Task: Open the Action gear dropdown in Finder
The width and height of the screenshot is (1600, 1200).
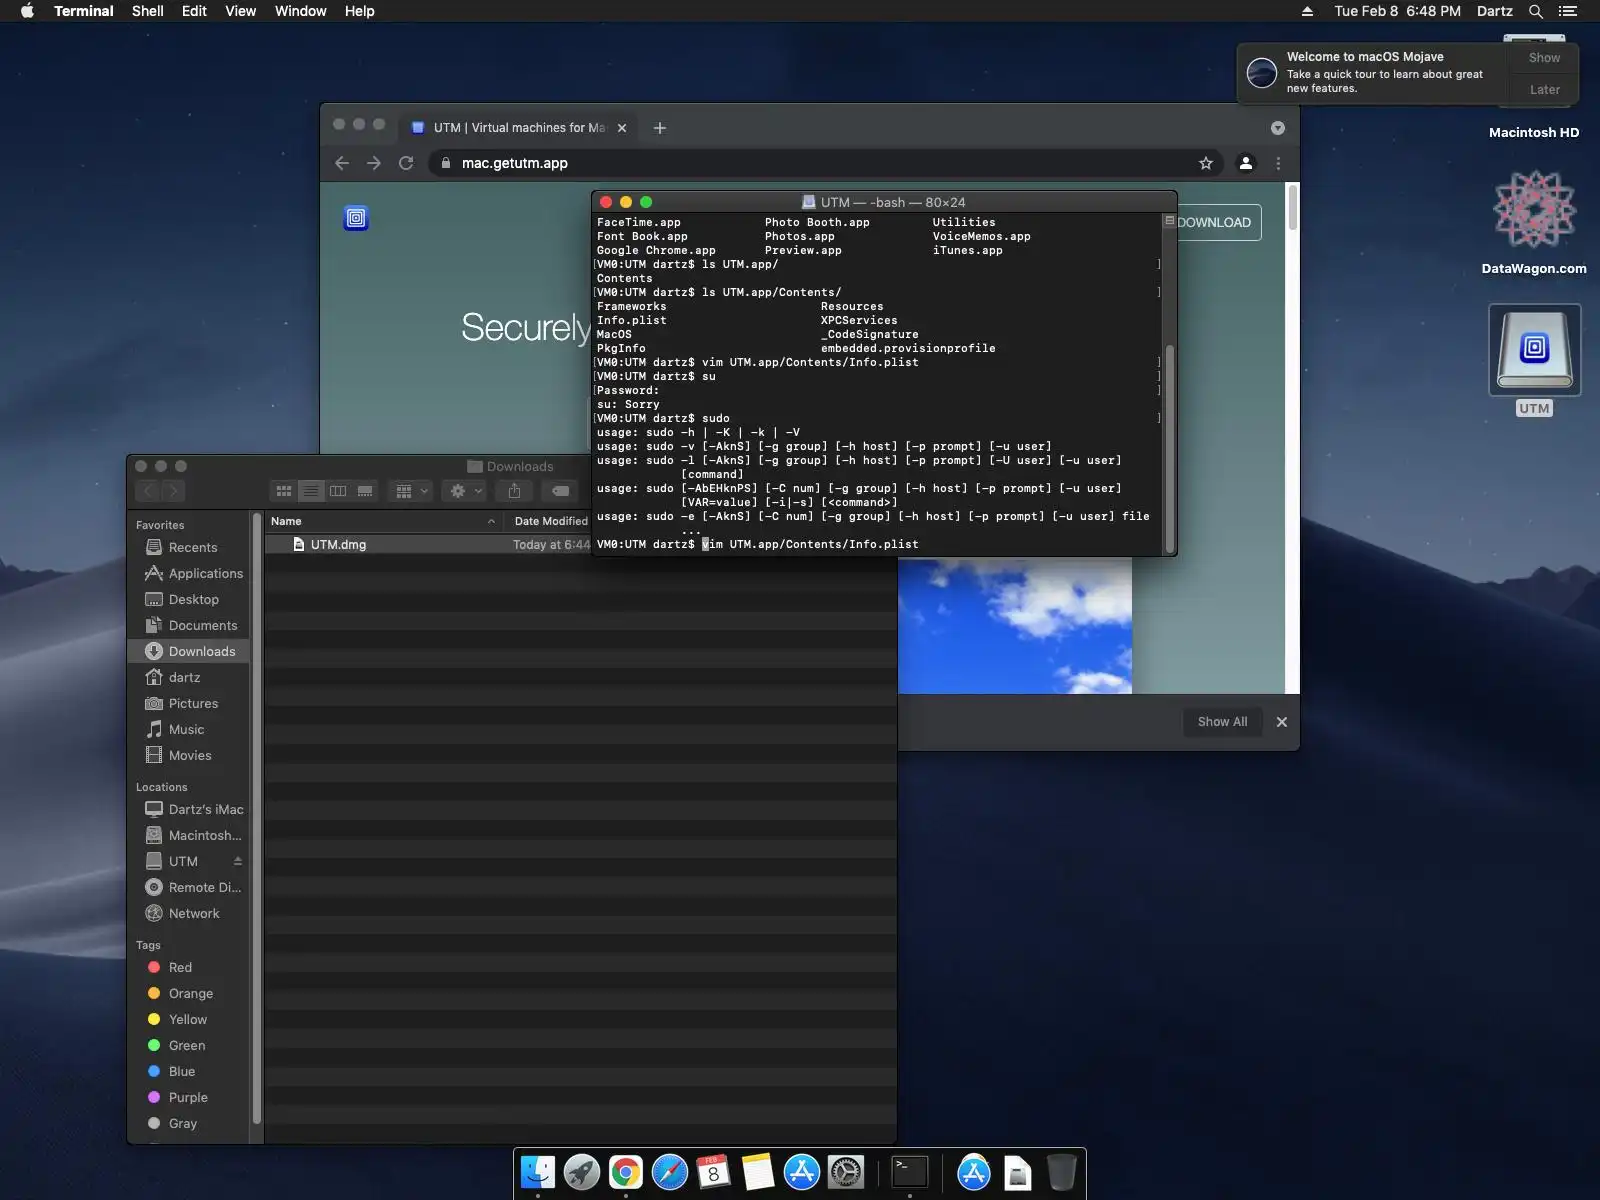Action: 466,491
